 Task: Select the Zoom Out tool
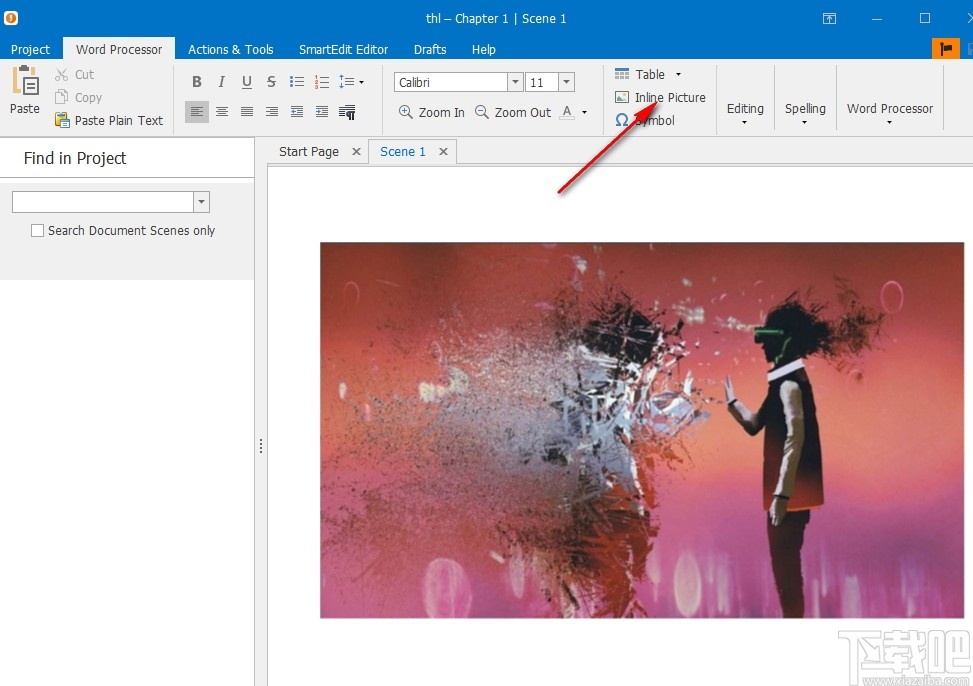click(513, 112)
